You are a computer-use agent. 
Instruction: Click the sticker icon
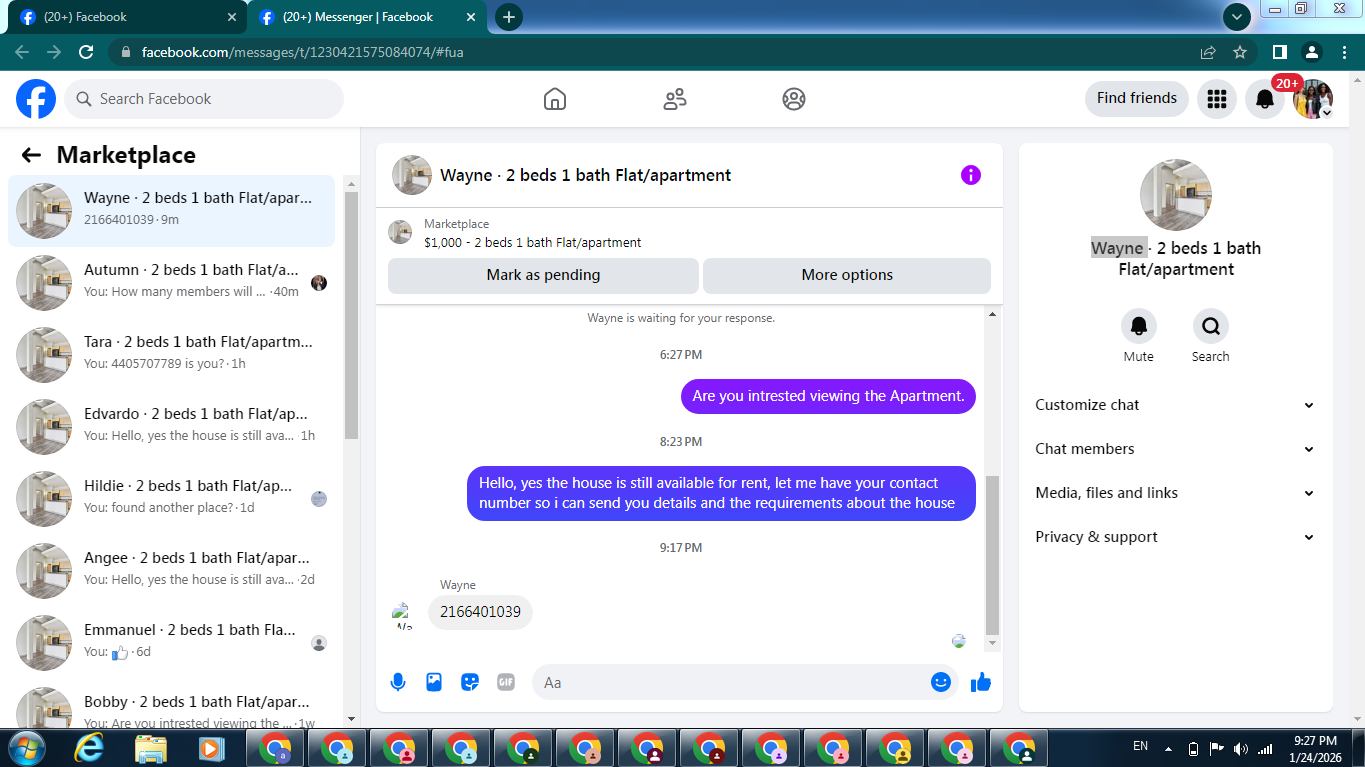tap(470, 682)
